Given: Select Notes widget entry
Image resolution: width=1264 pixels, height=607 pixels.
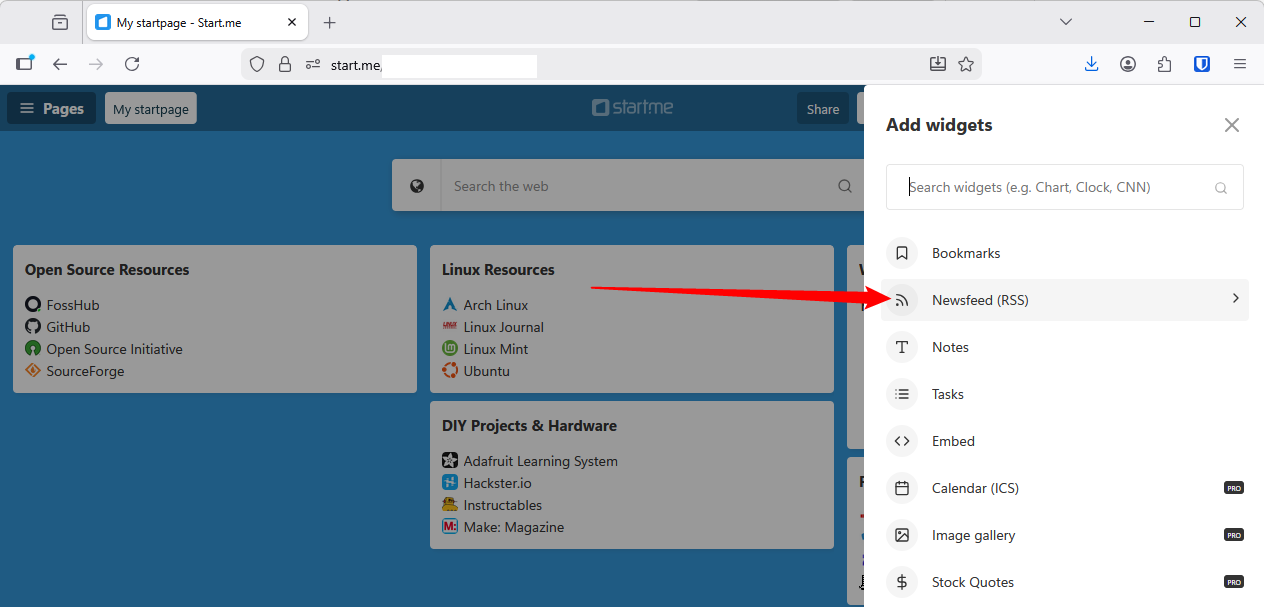Looking at the screenshot, I should tap(1065, 347).
